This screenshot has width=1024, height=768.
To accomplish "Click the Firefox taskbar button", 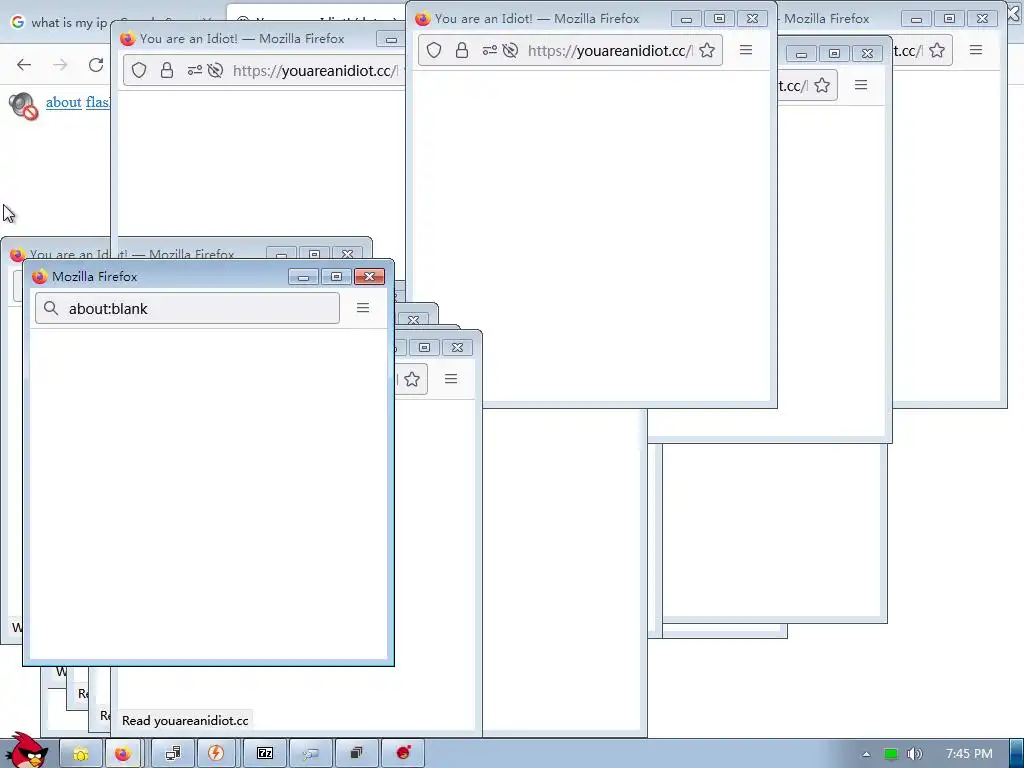I will [x=123, y=754].
